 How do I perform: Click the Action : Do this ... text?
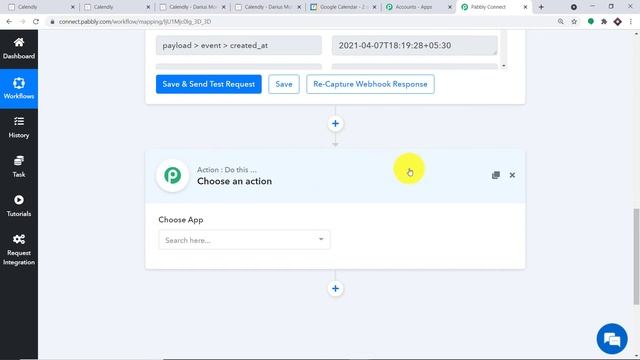[227, 170]
